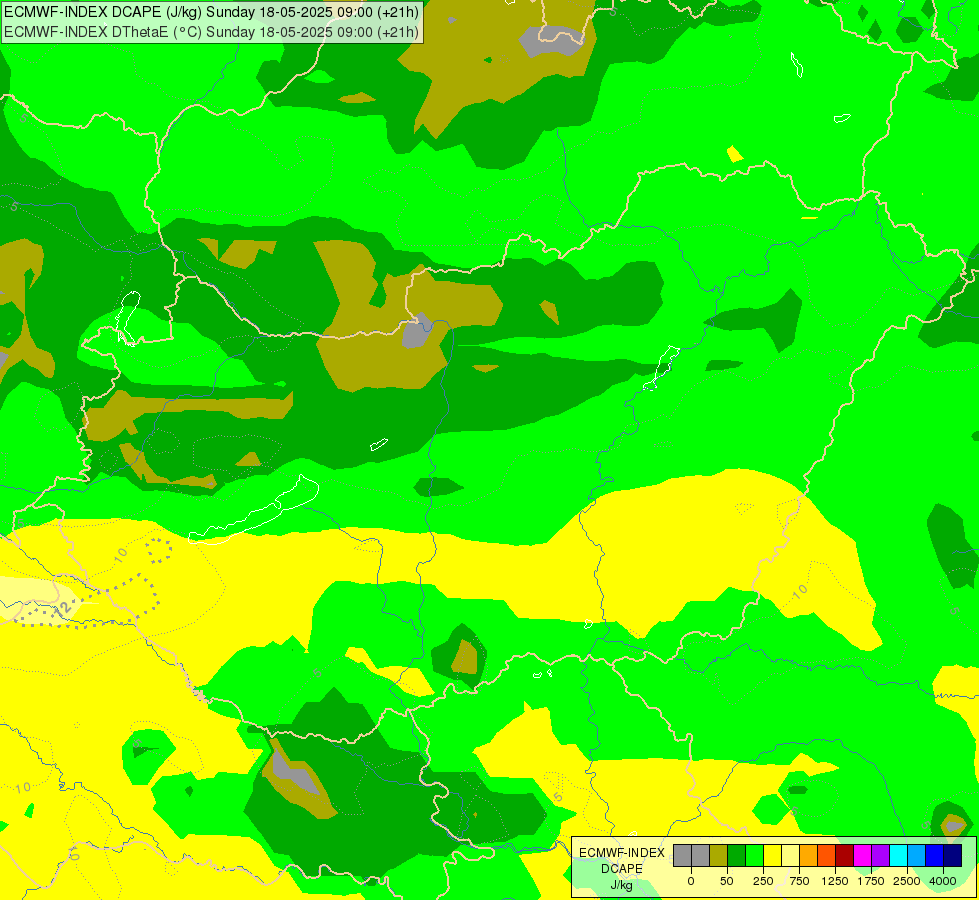The image size is (979, 900).
Task: Click the legend 'J/kg' unit label
Action: (621, 886)
